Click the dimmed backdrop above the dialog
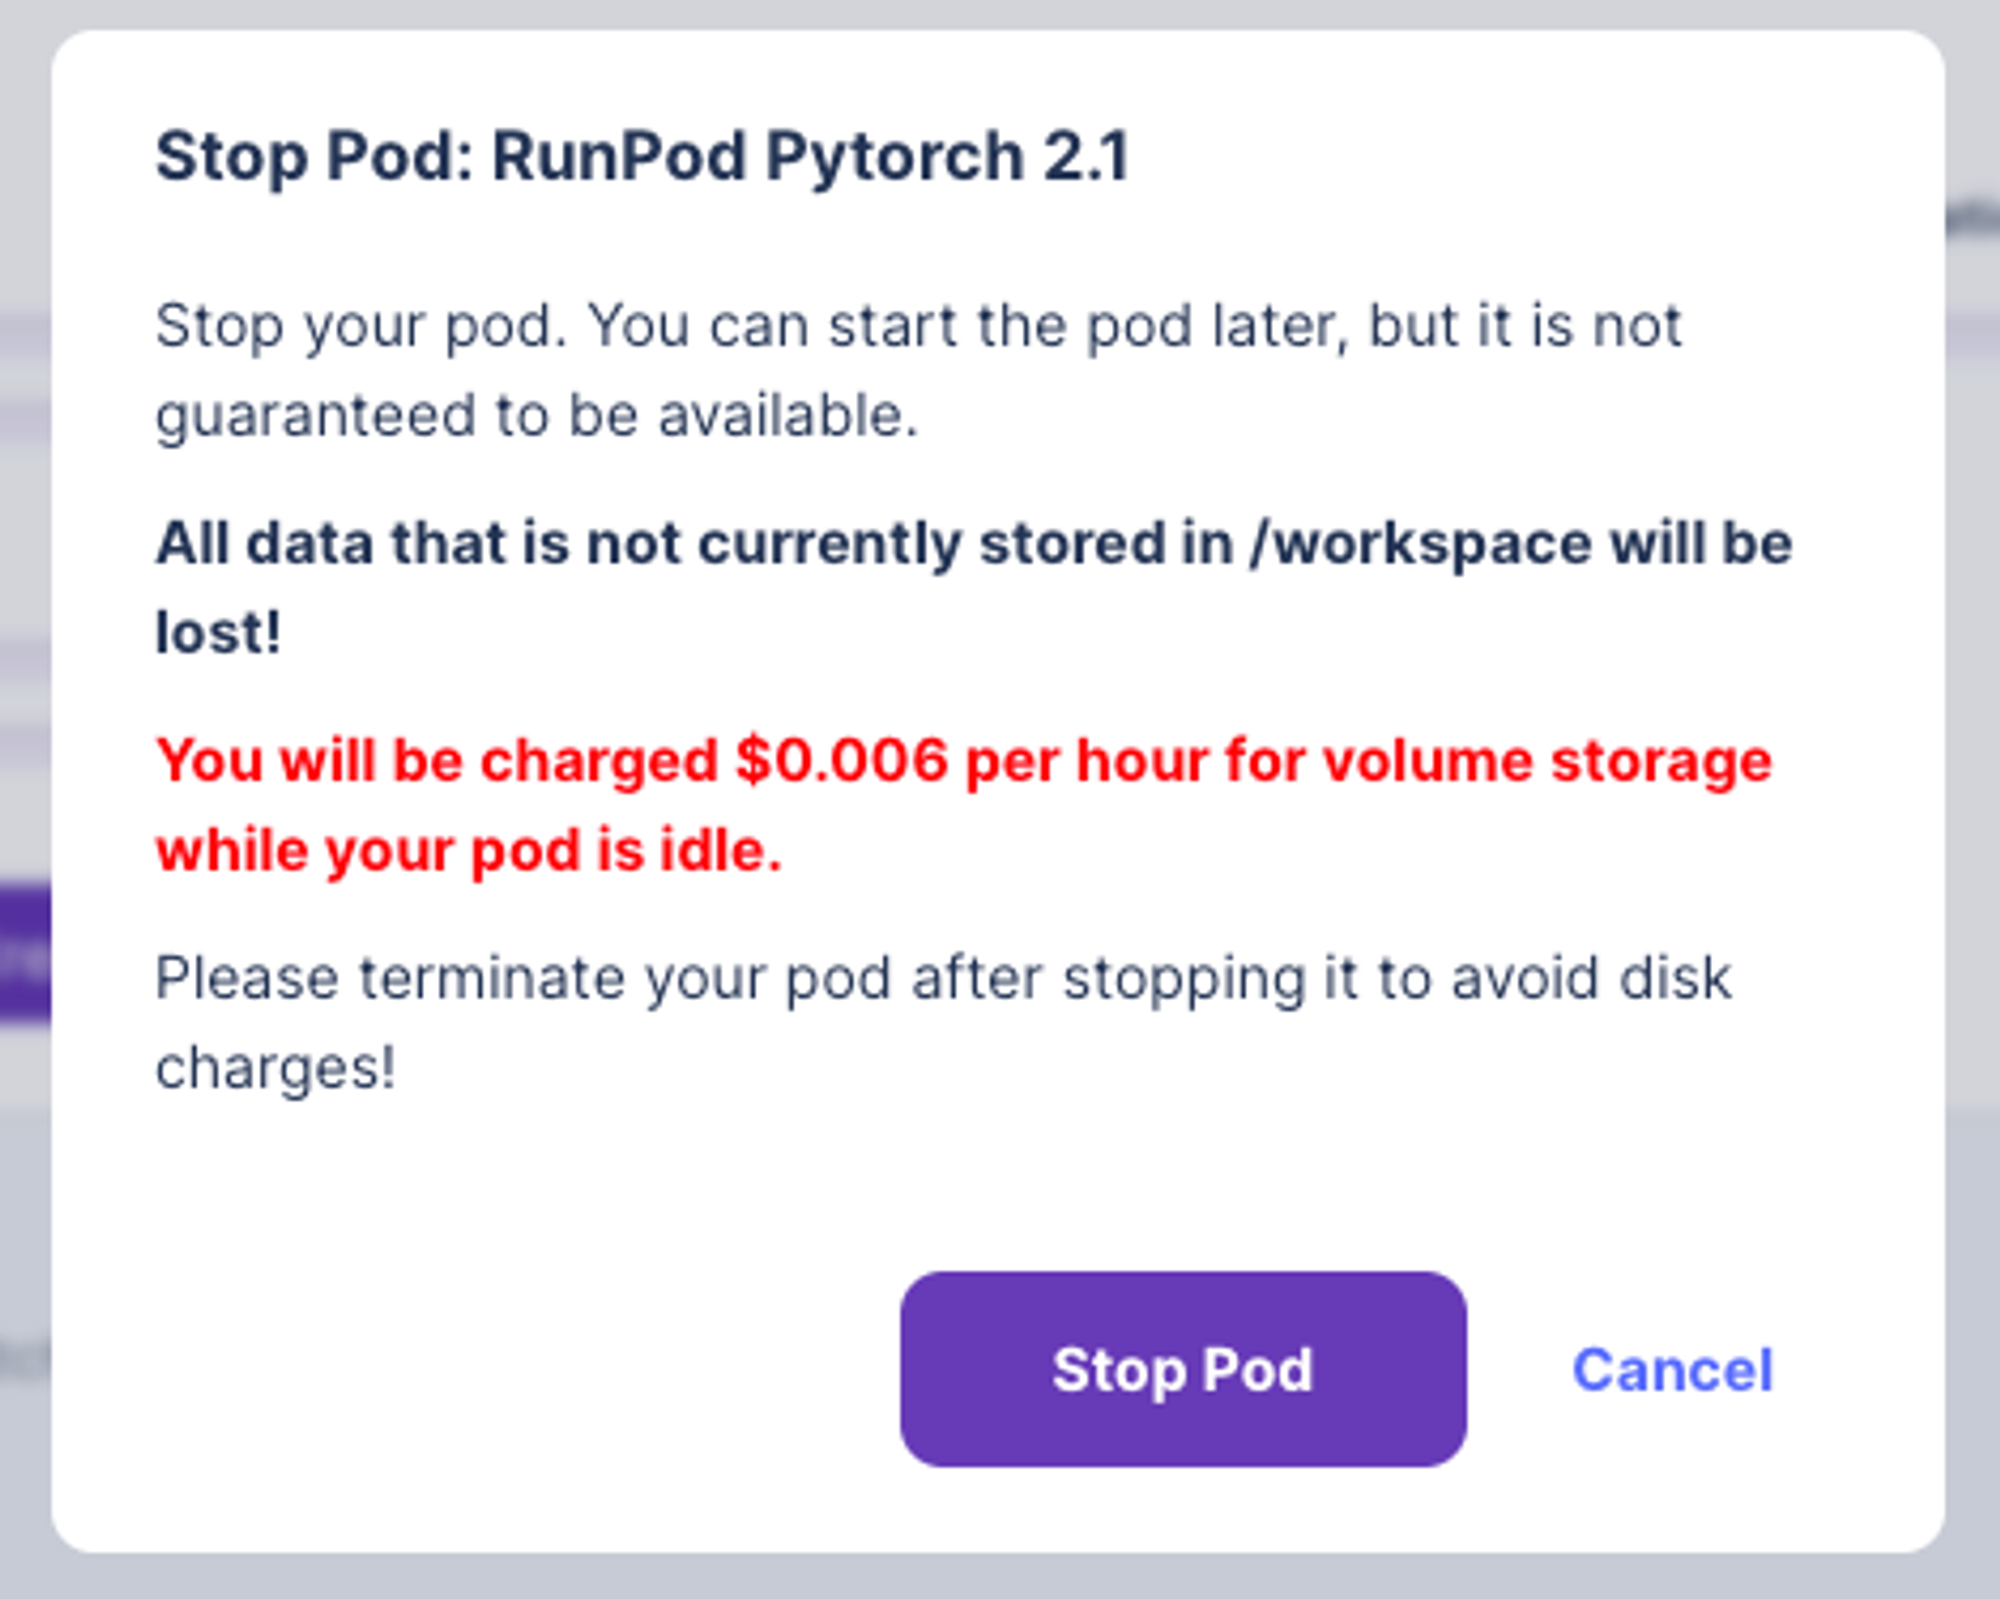 (1000, 13)
